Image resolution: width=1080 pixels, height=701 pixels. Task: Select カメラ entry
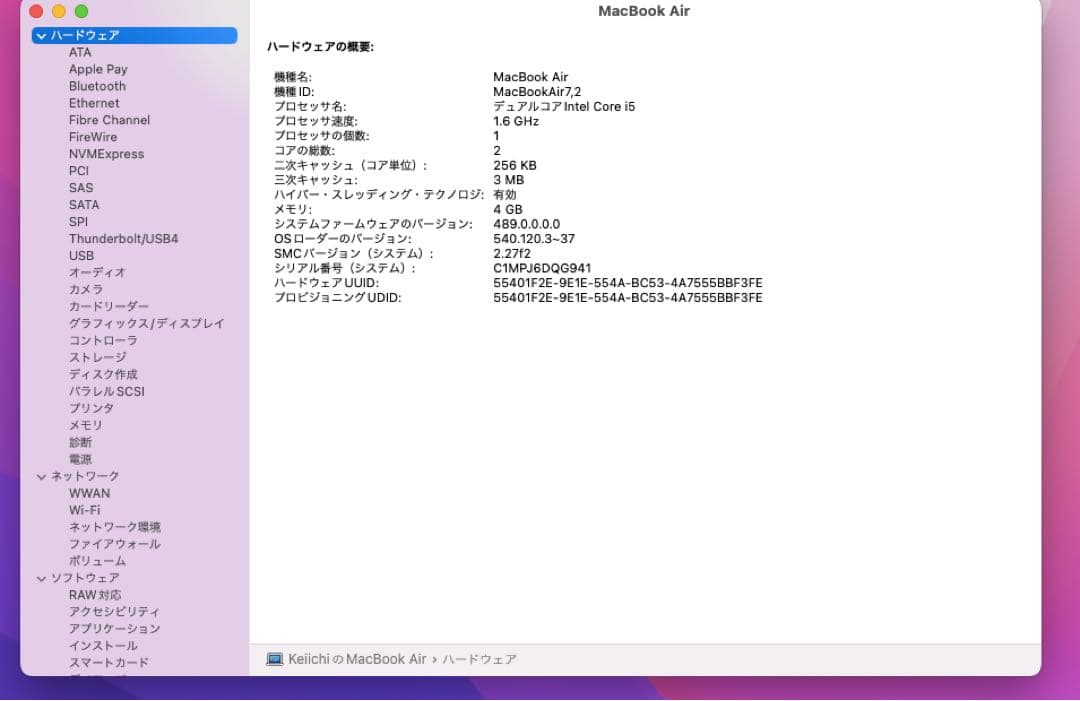click(x=86, y=289)
